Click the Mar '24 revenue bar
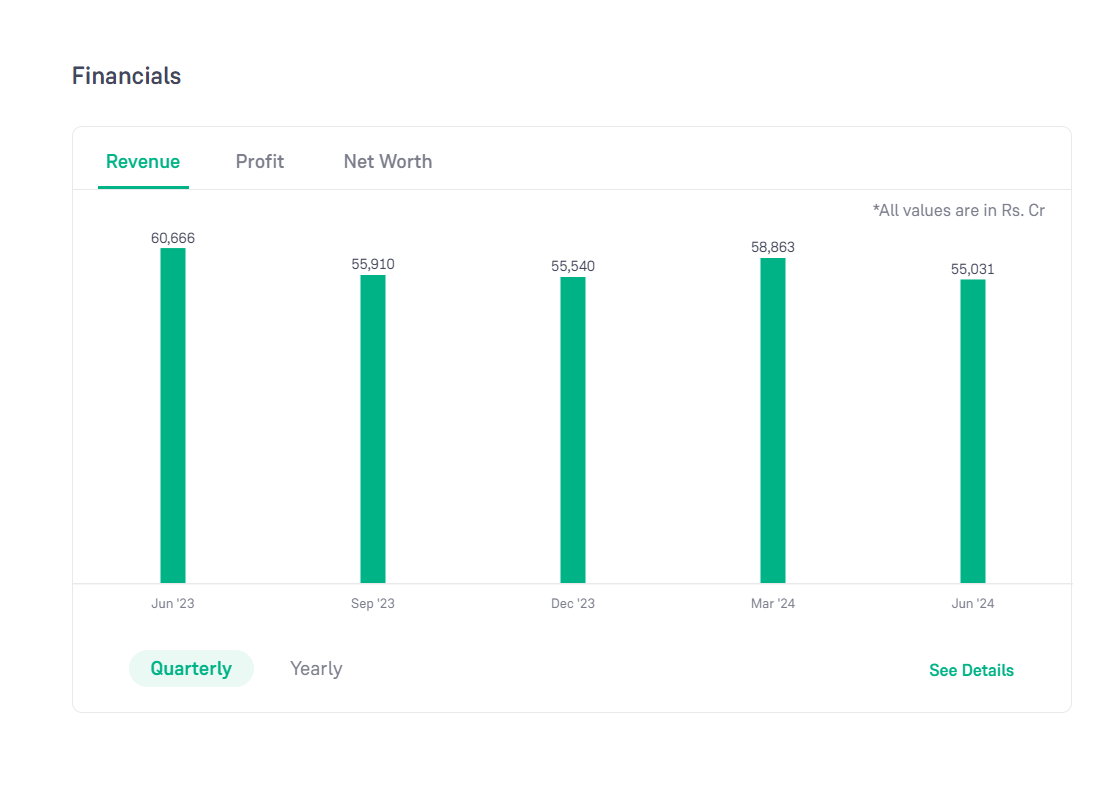1095x787 pixels. click(x=773, y=420)
